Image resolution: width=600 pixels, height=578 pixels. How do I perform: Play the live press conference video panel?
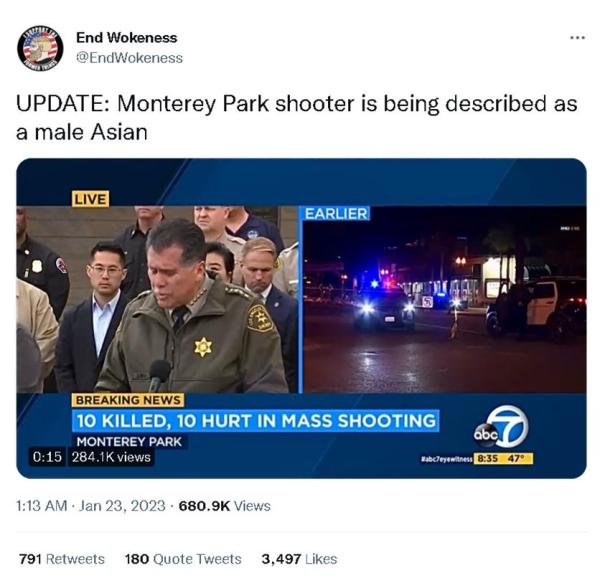click(x=157, y=300)
